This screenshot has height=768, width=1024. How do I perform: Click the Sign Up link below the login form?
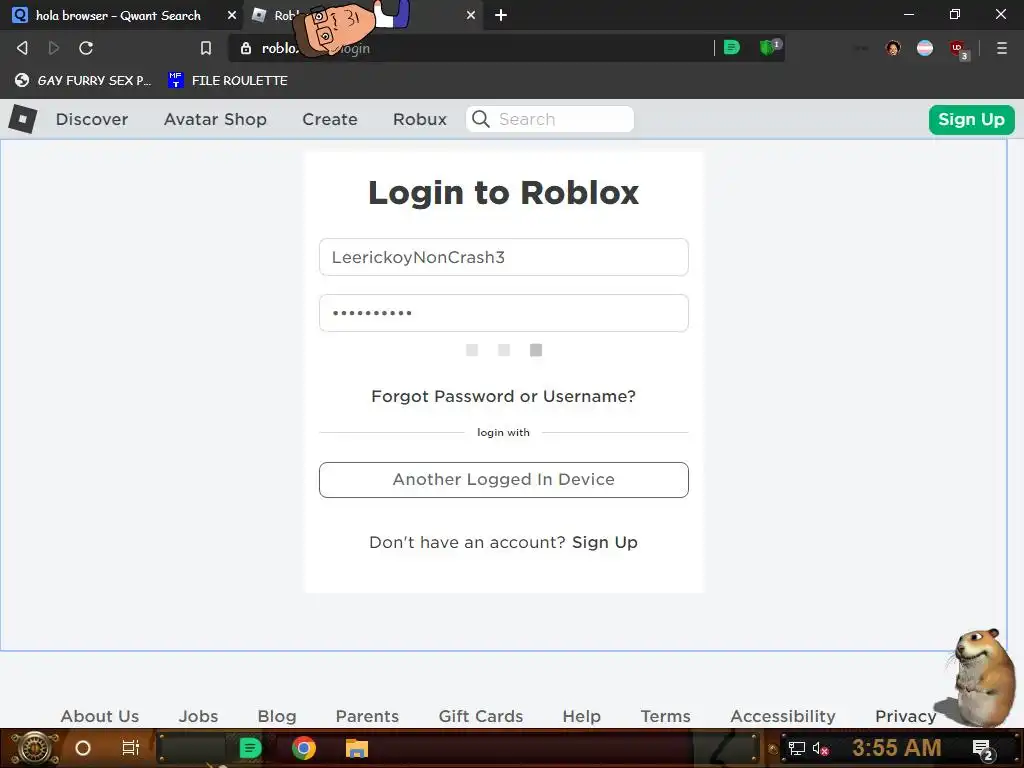[605, 543]
